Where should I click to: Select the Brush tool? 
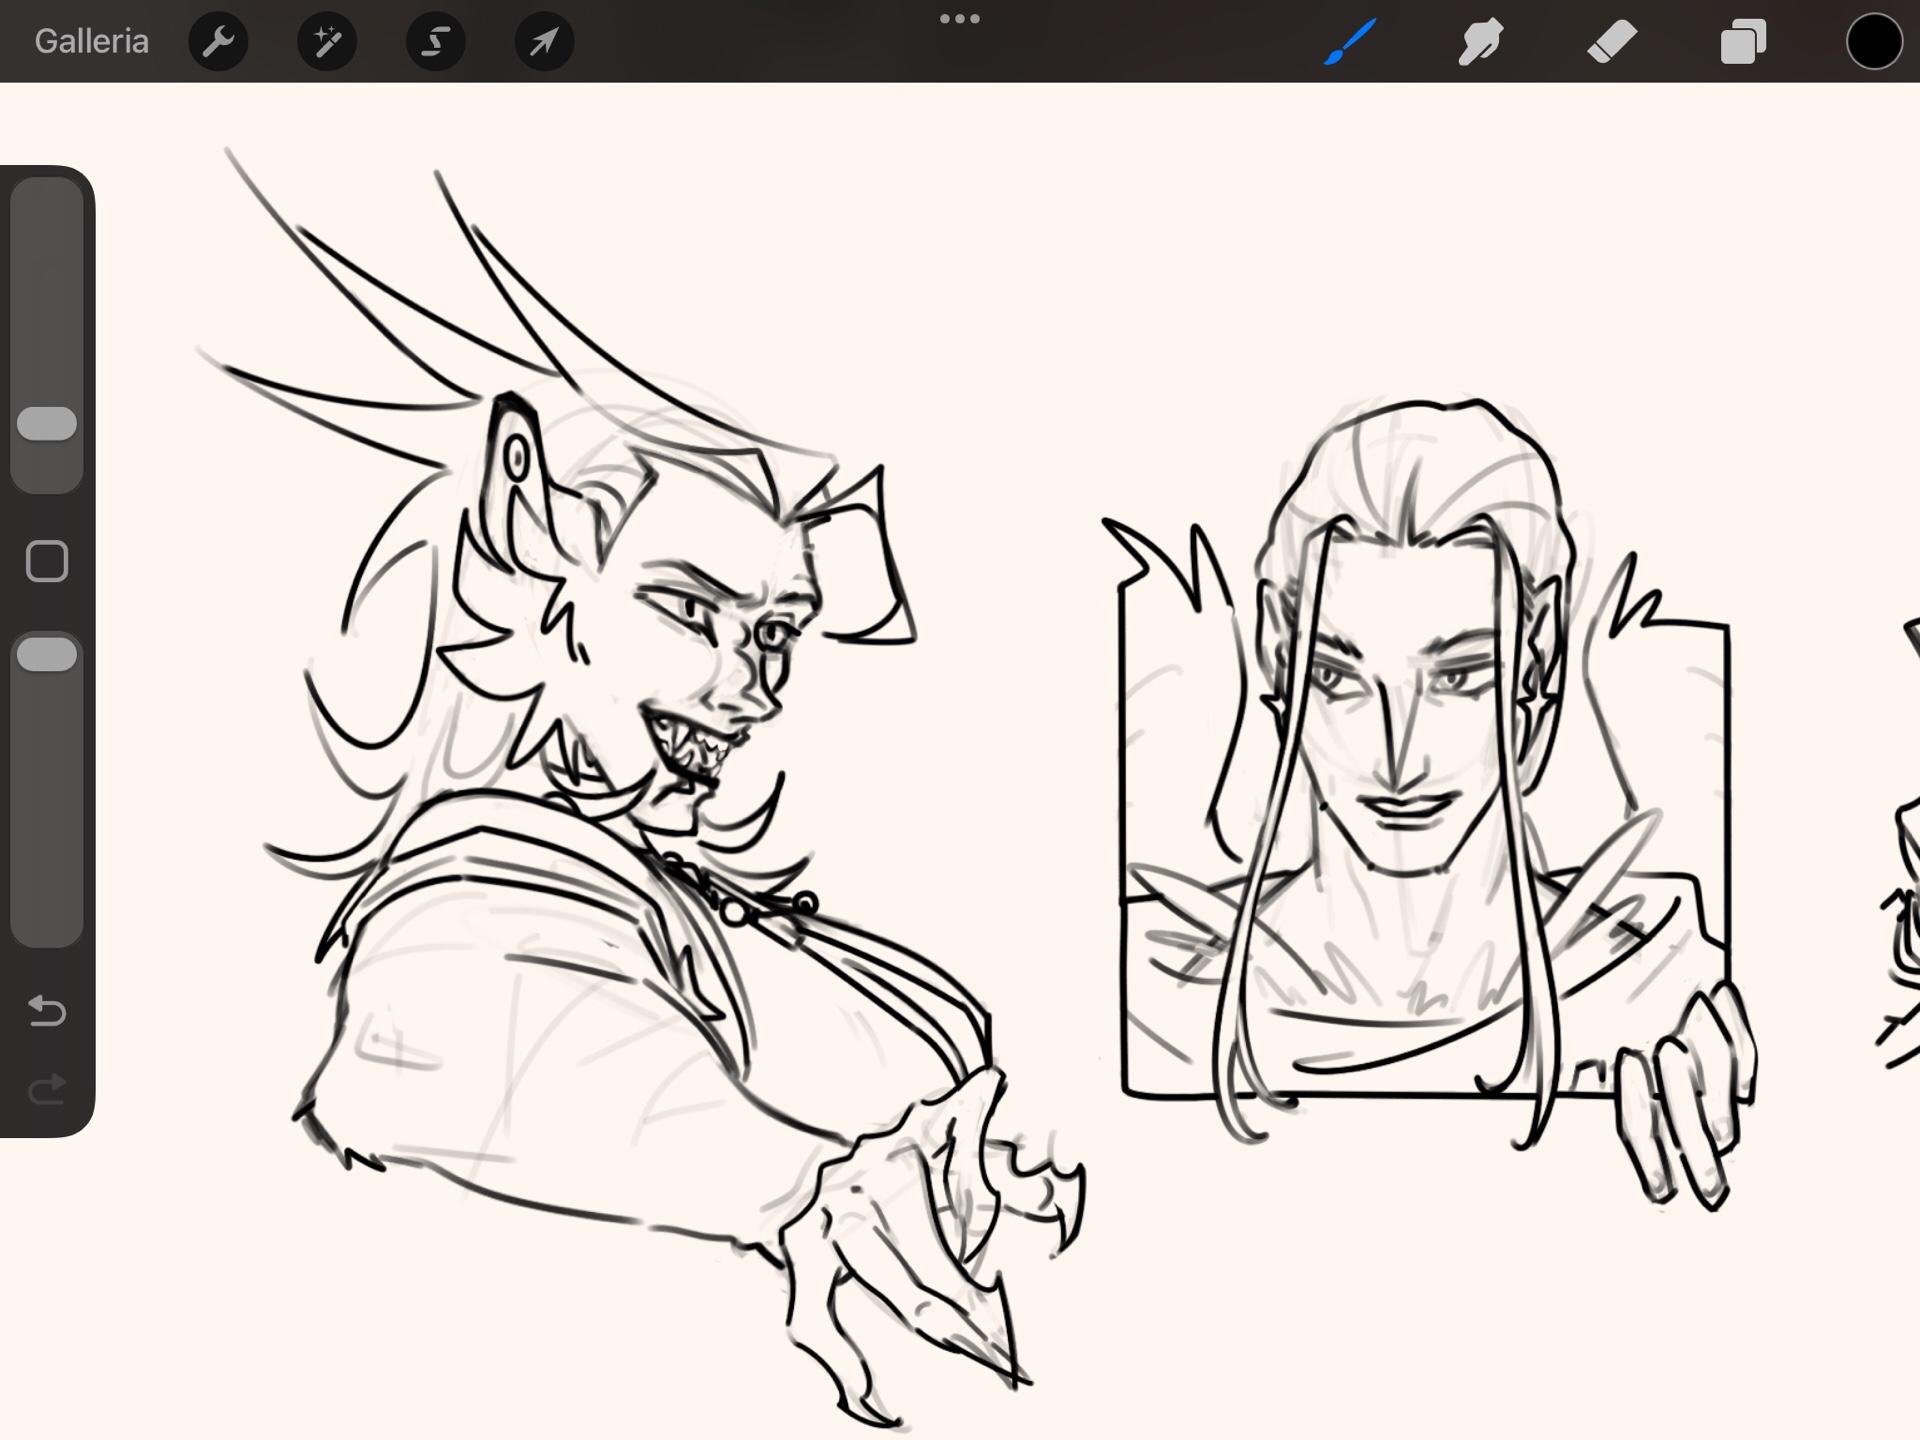click(x=1350, y=42)
